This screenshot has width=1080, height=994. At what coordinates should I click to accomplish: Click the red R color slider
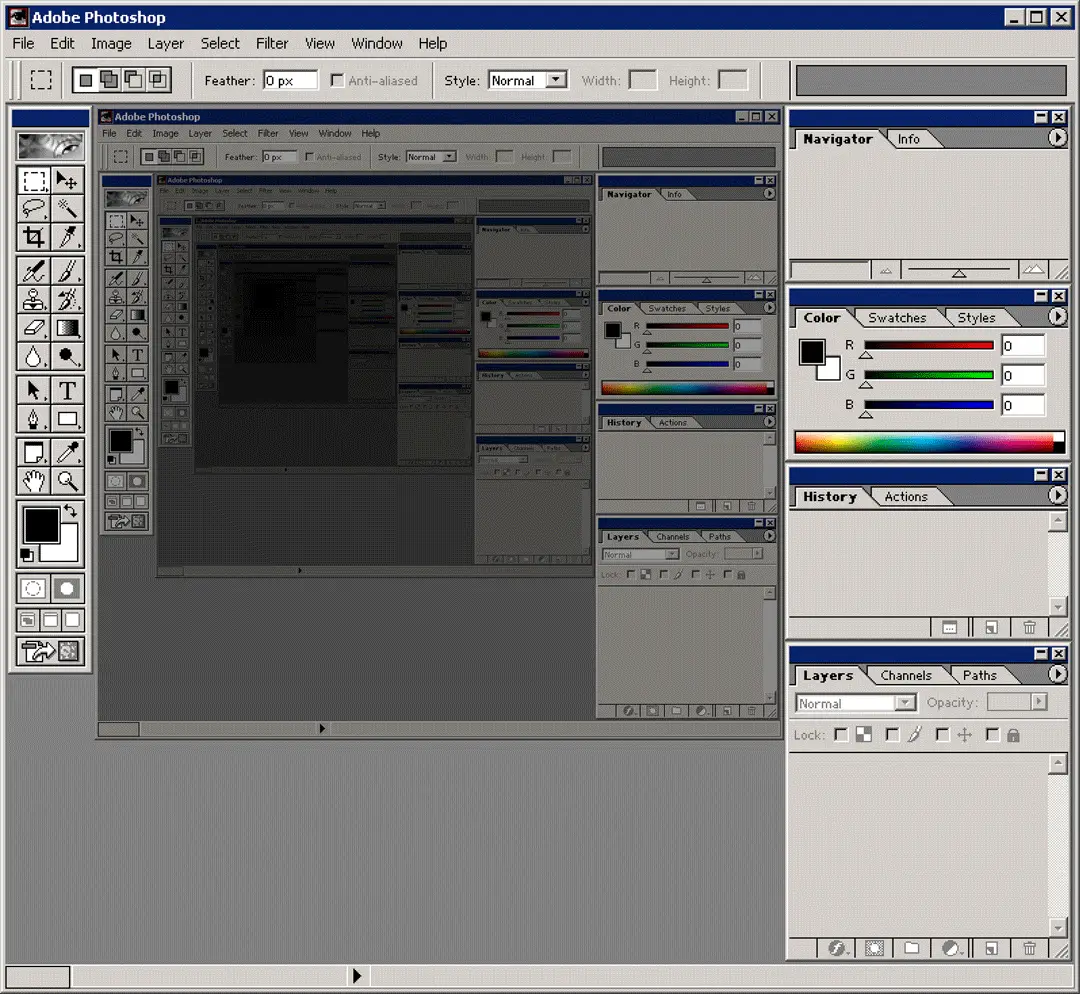tap(928, 345)
